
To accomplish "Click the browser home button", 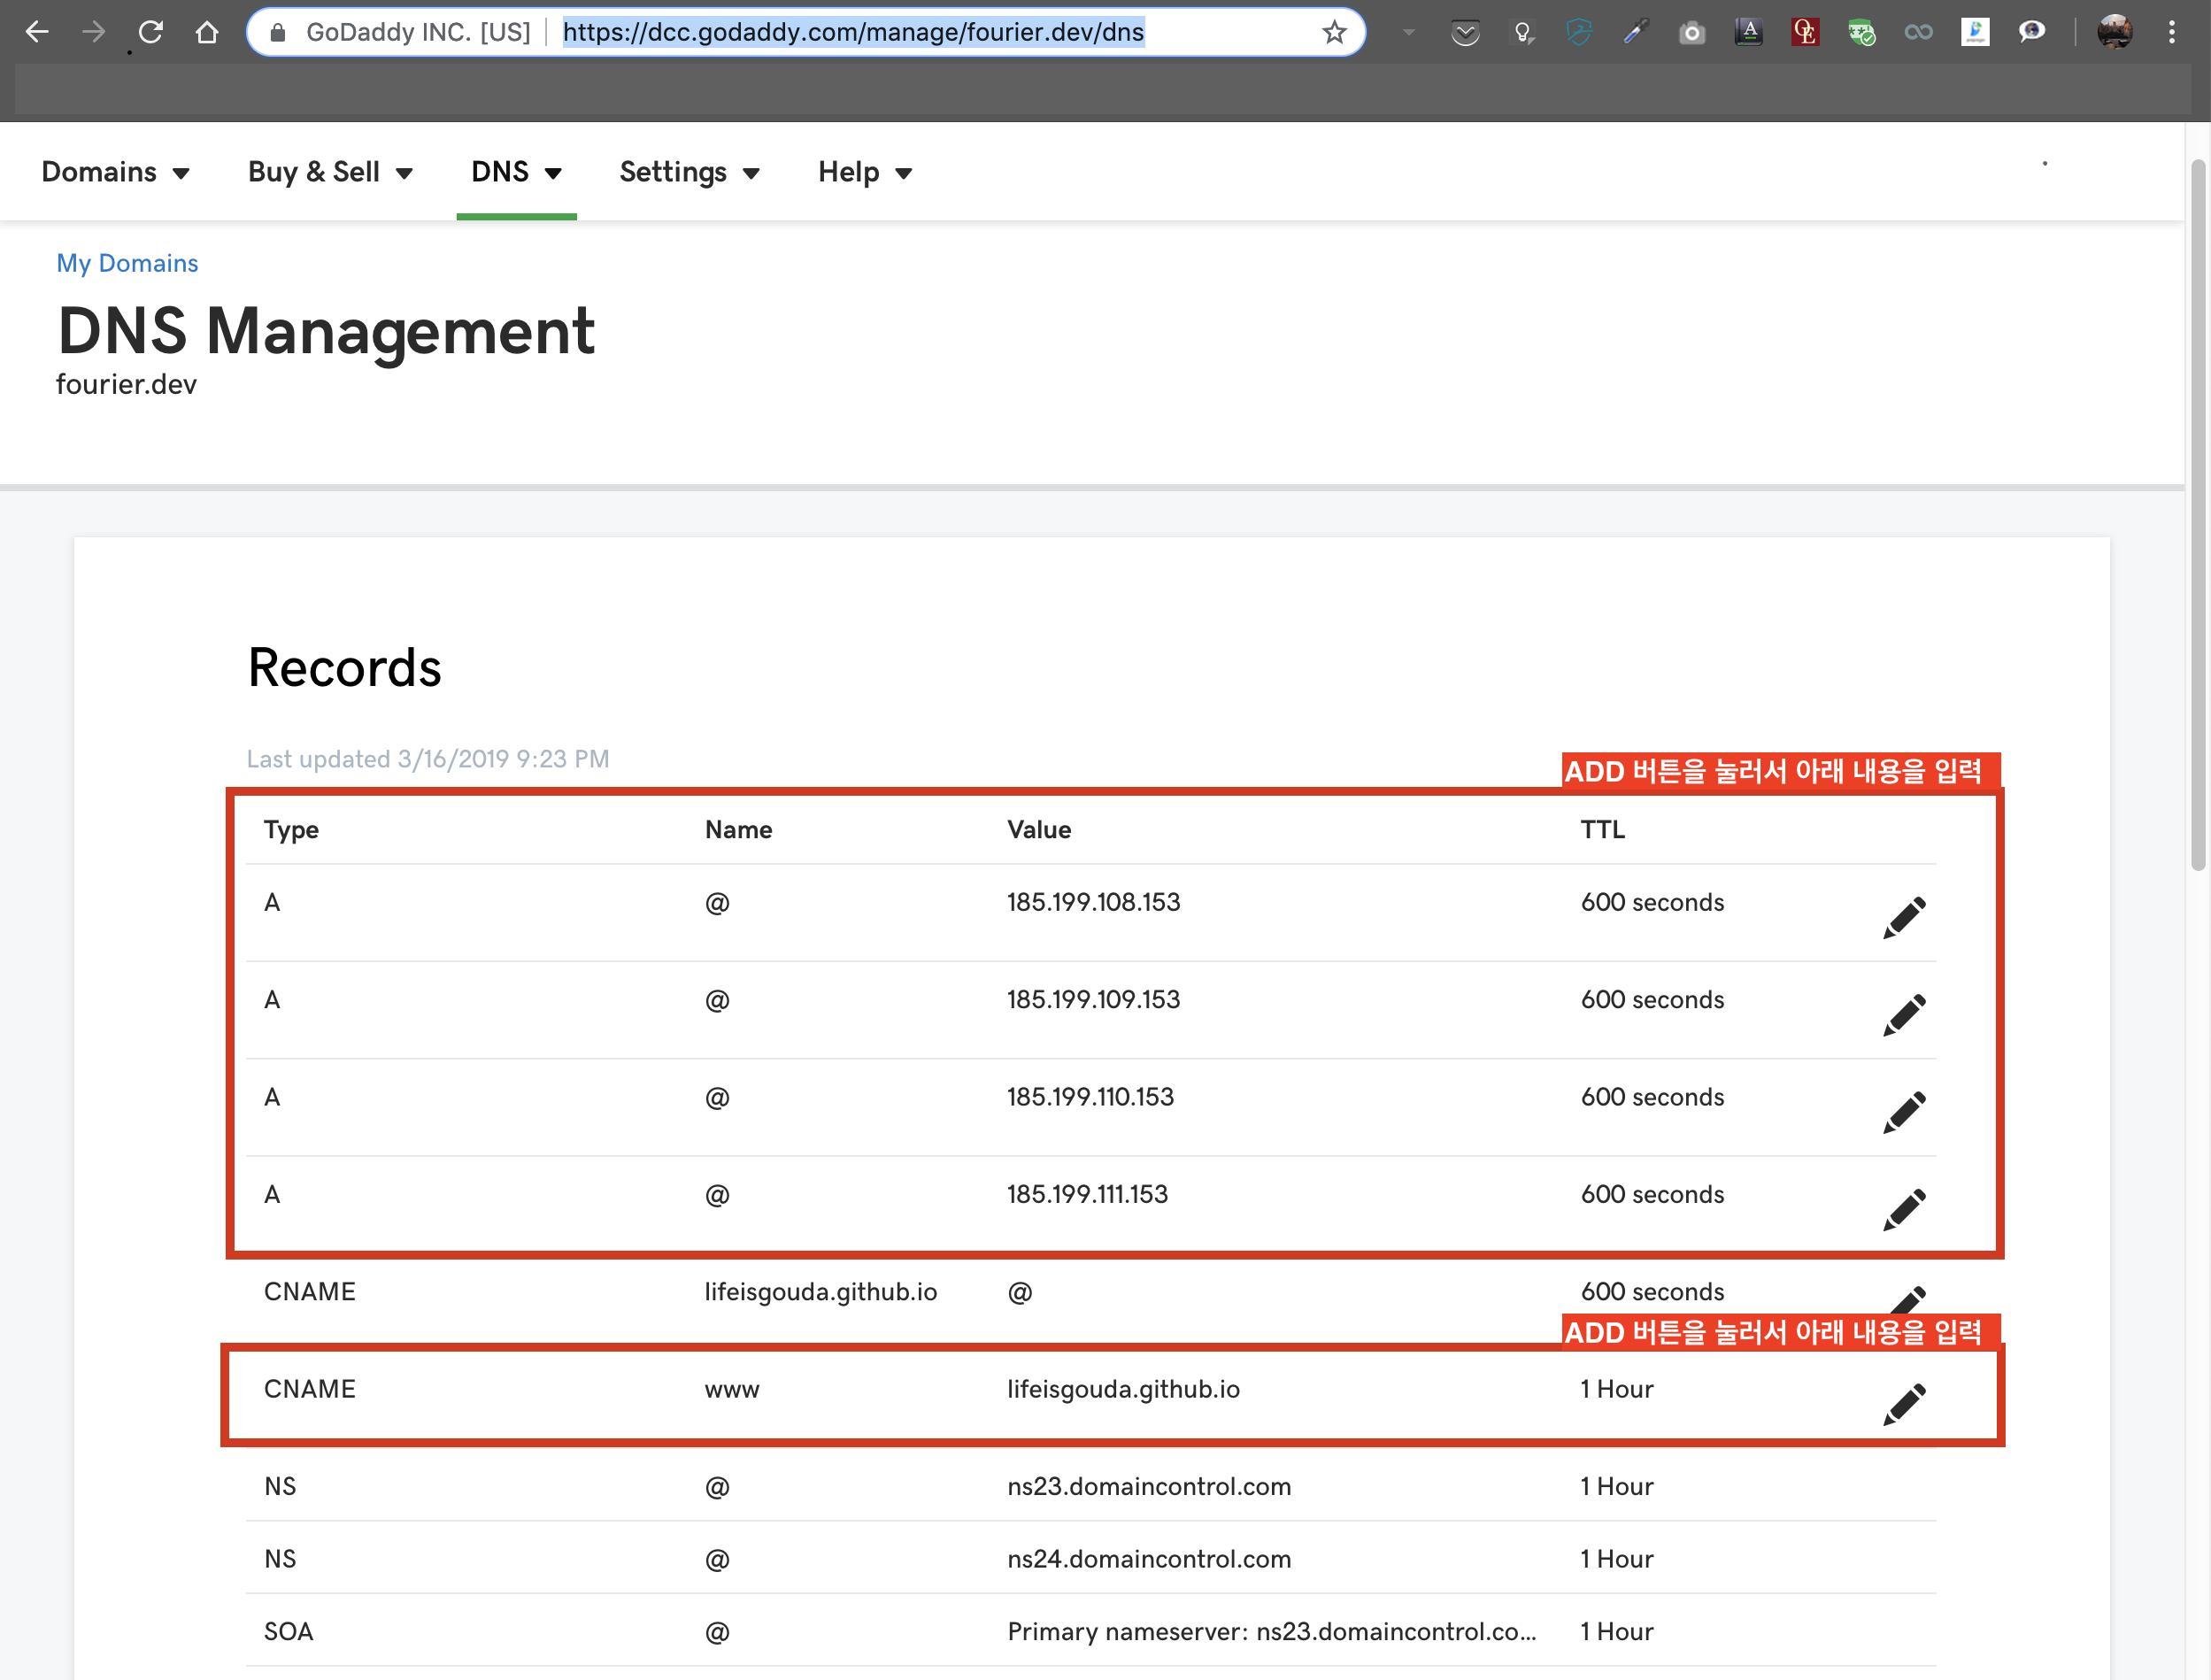I will tap(207, 33).
